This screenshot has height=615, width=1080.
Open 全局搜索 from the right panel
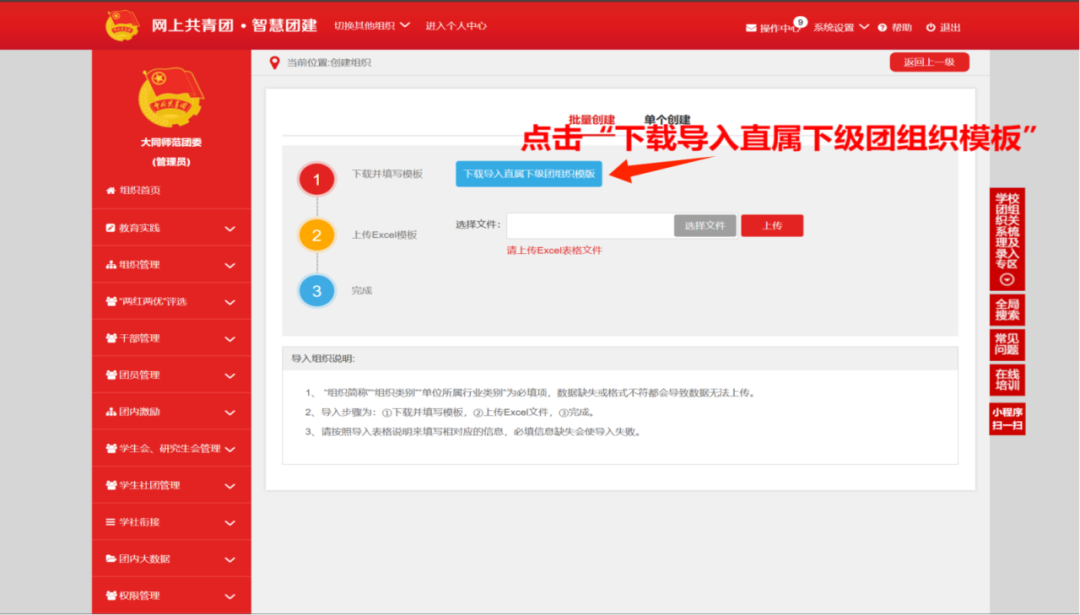[x=1007, y=311]
